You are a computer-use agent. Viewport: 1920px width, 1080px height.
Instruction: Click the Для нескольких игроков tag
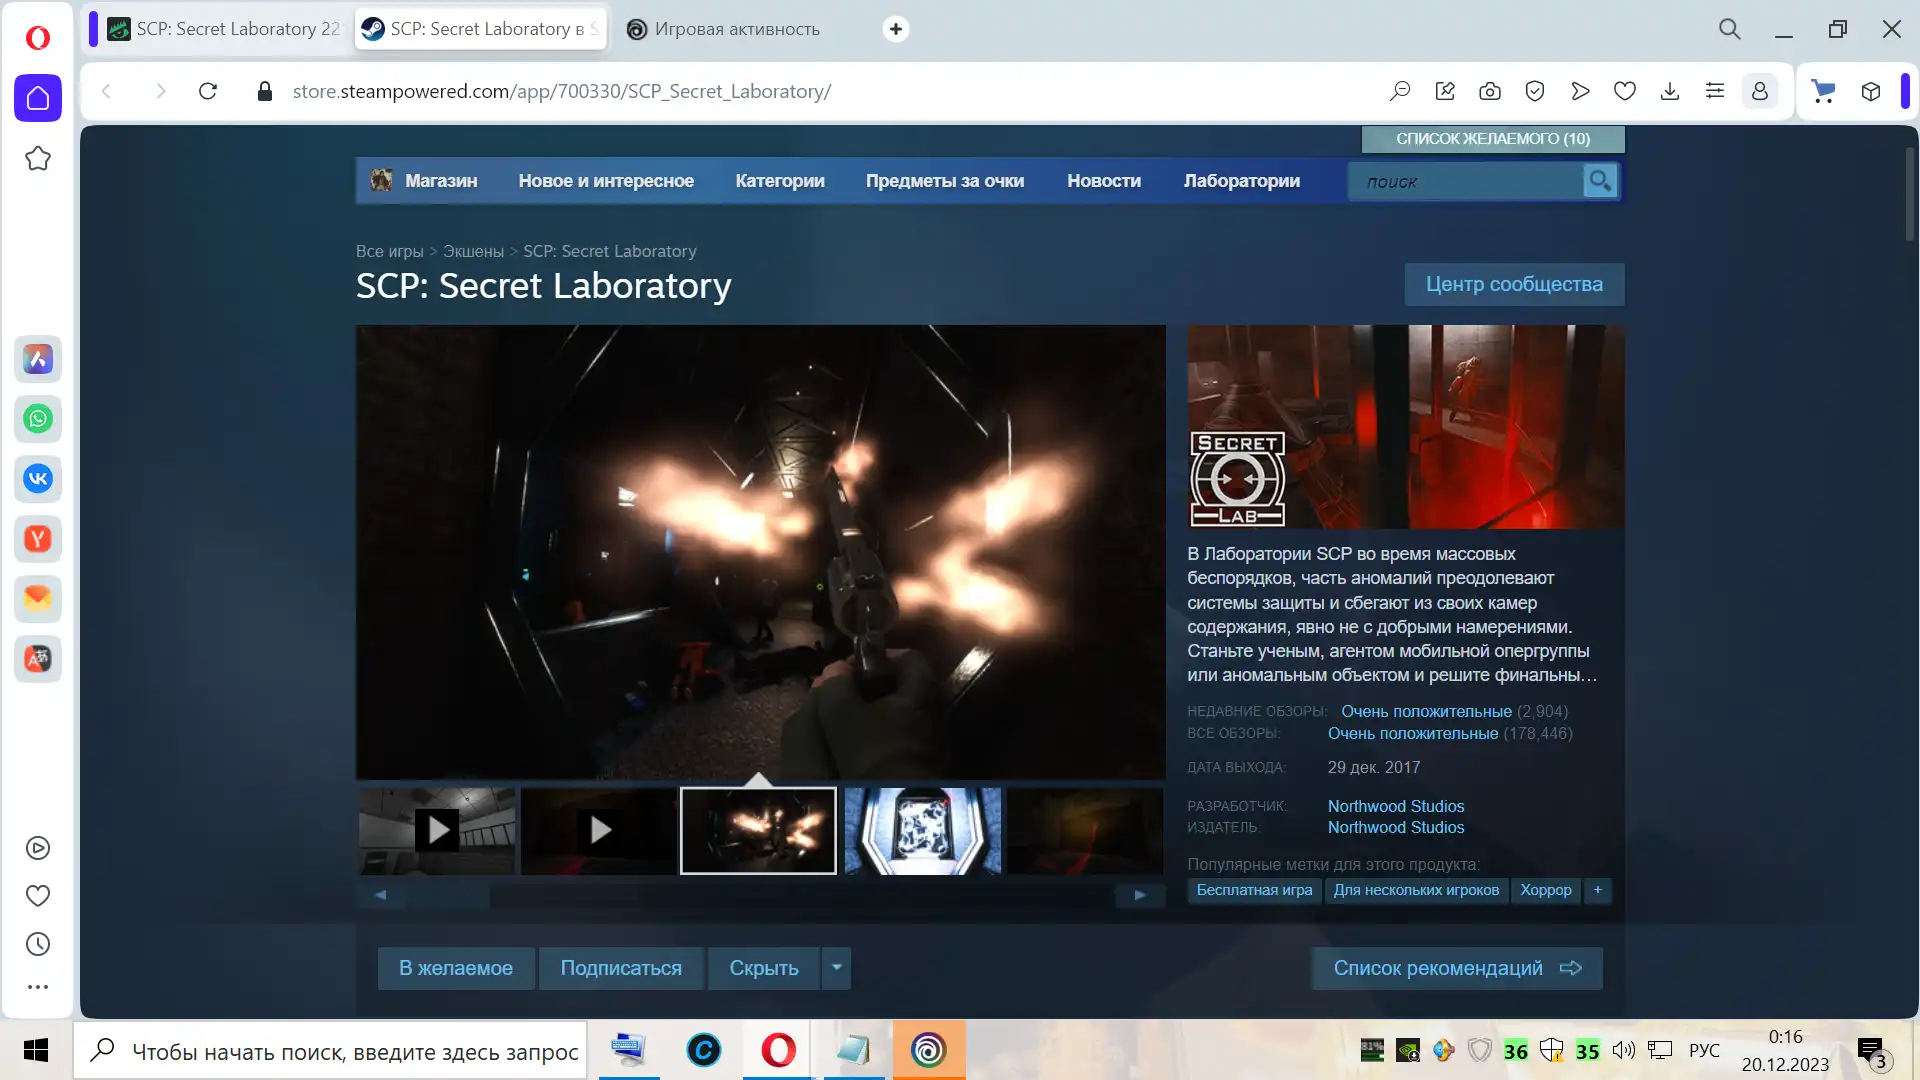[x=1416, y=890]
